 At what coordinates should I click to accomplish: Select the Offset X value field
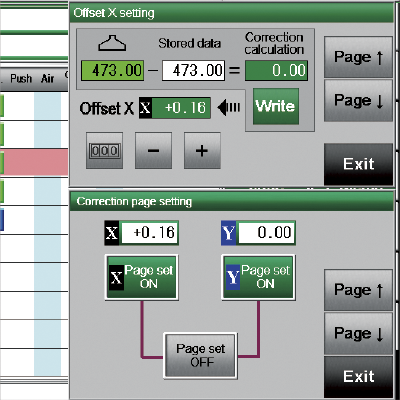[x=175, y=108]
